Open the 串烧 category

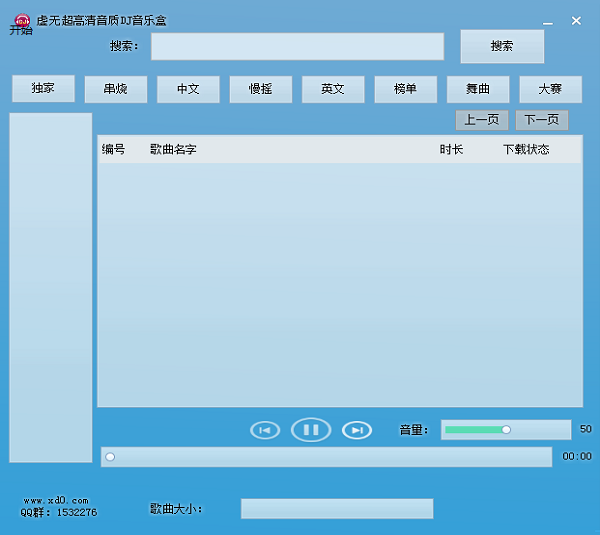point(116,89)
